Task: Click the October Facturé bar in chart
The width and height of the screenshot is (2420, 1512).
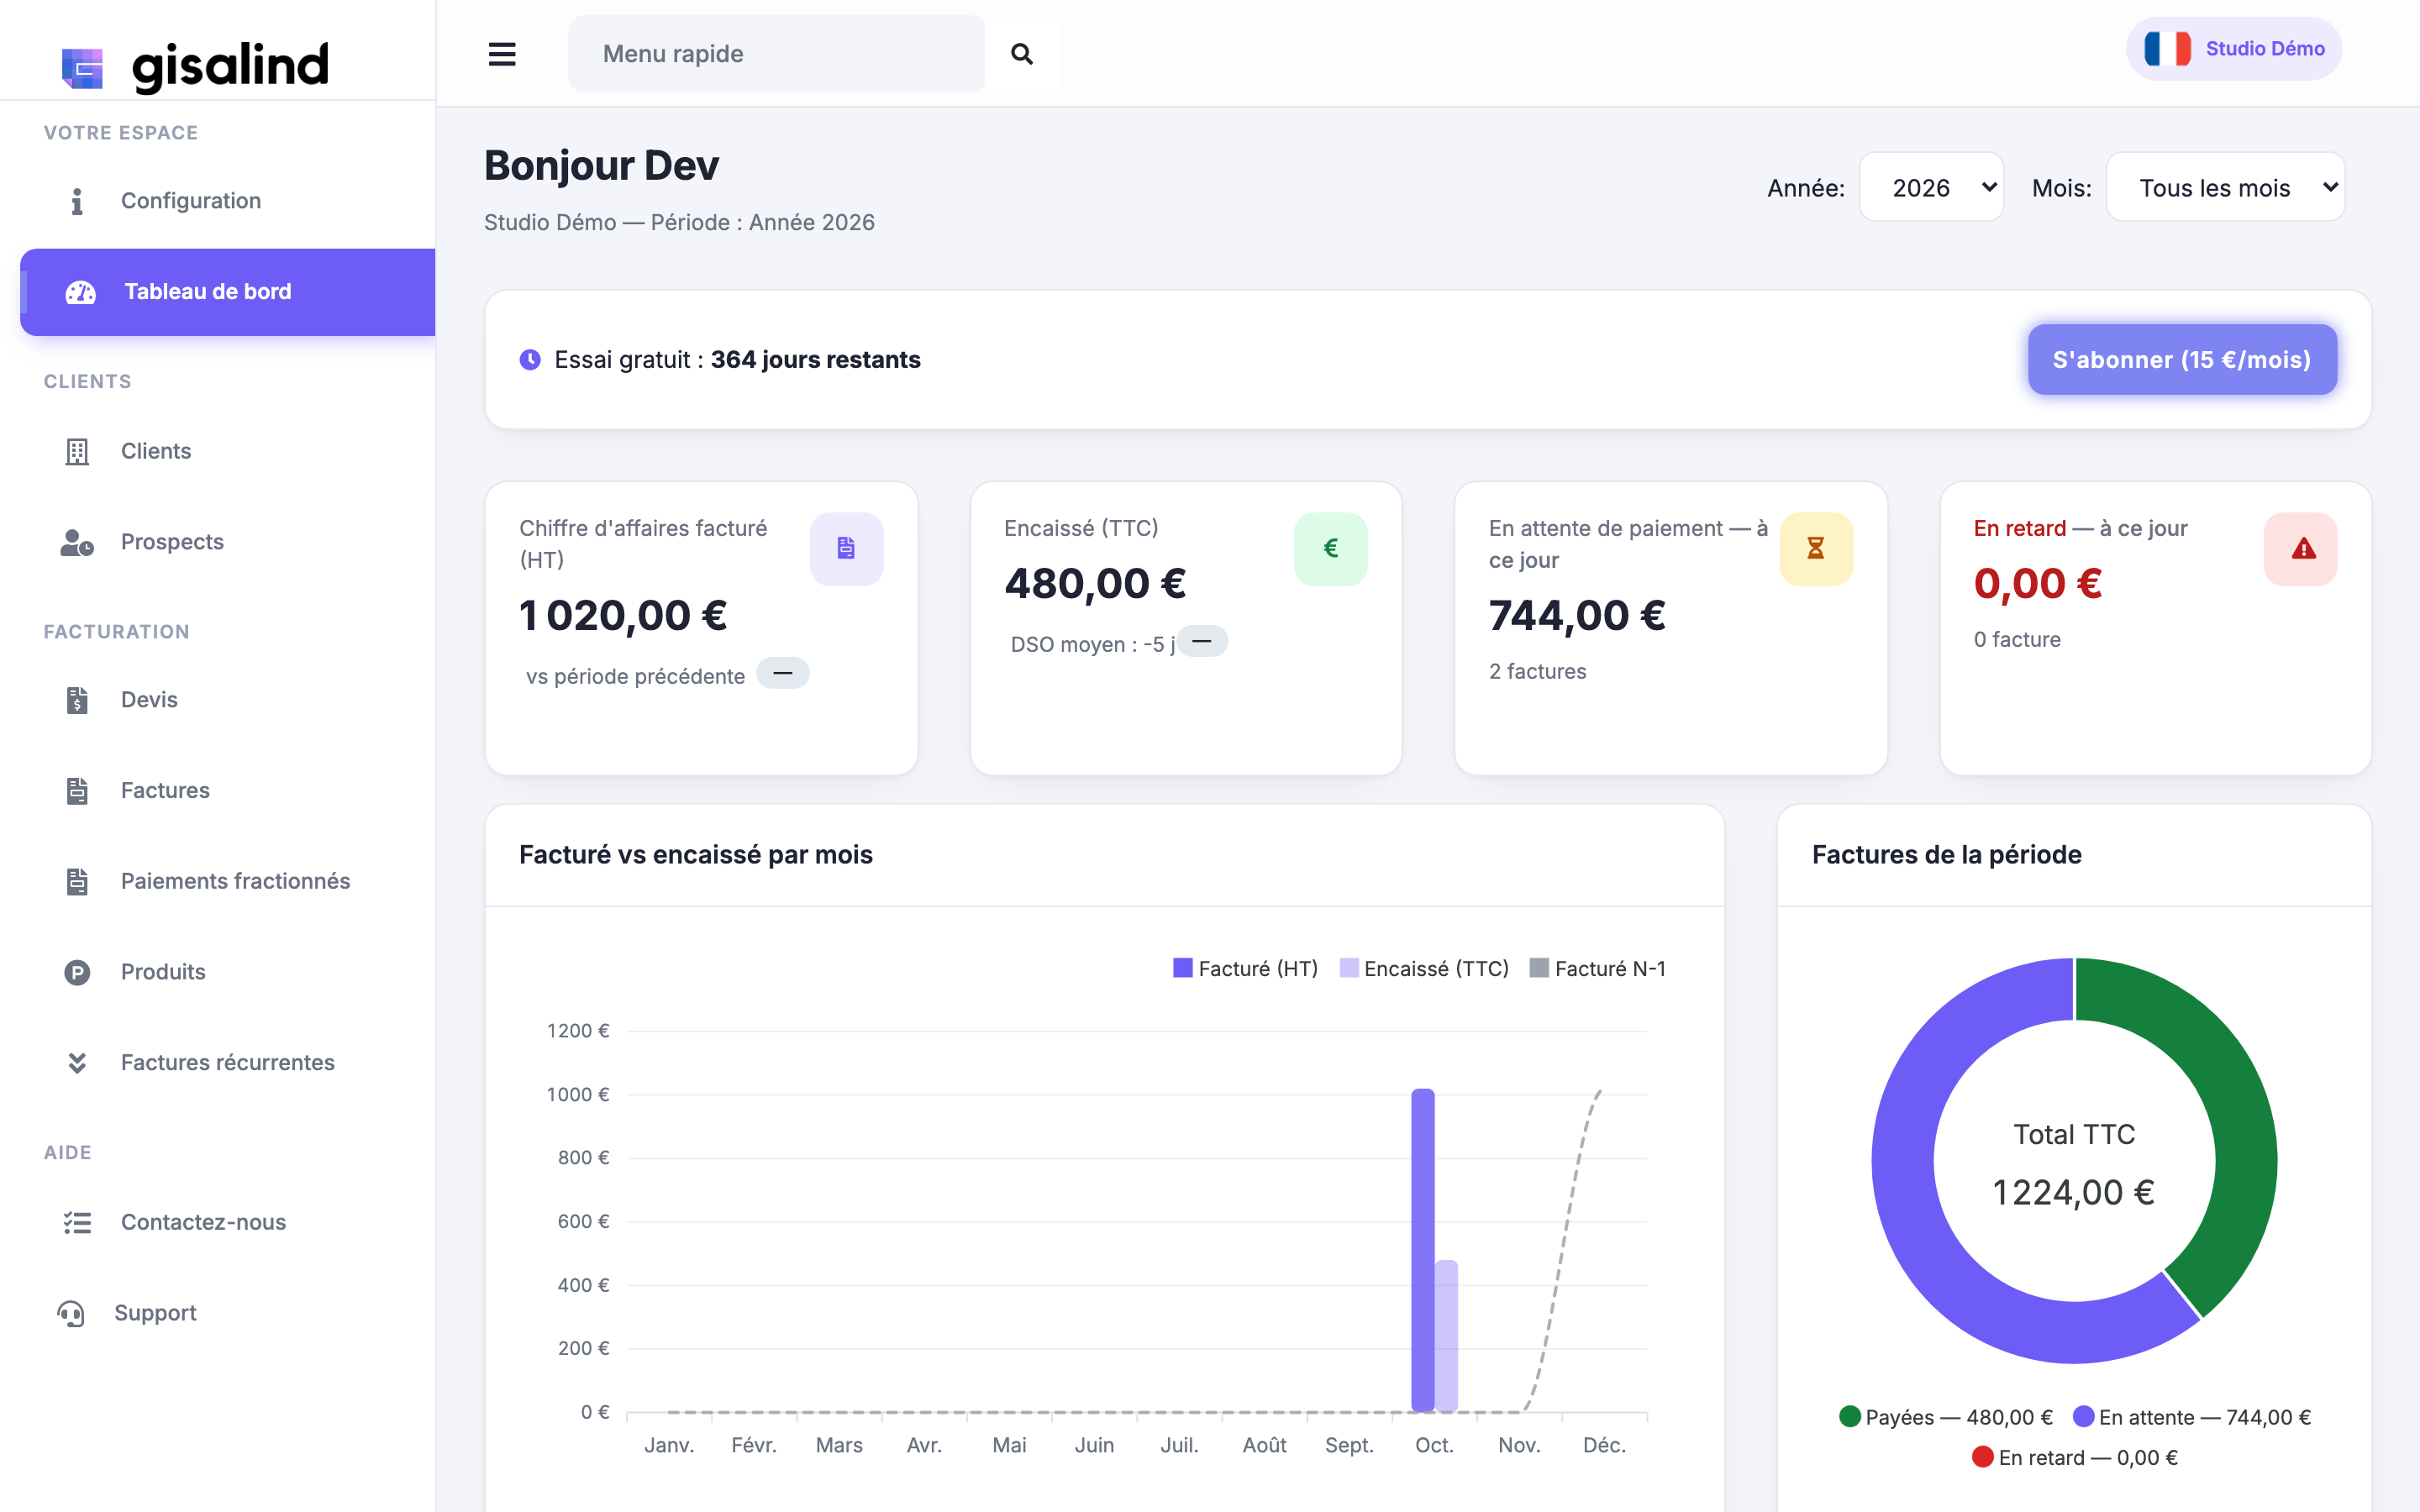Action: tap(1422, 1250)
